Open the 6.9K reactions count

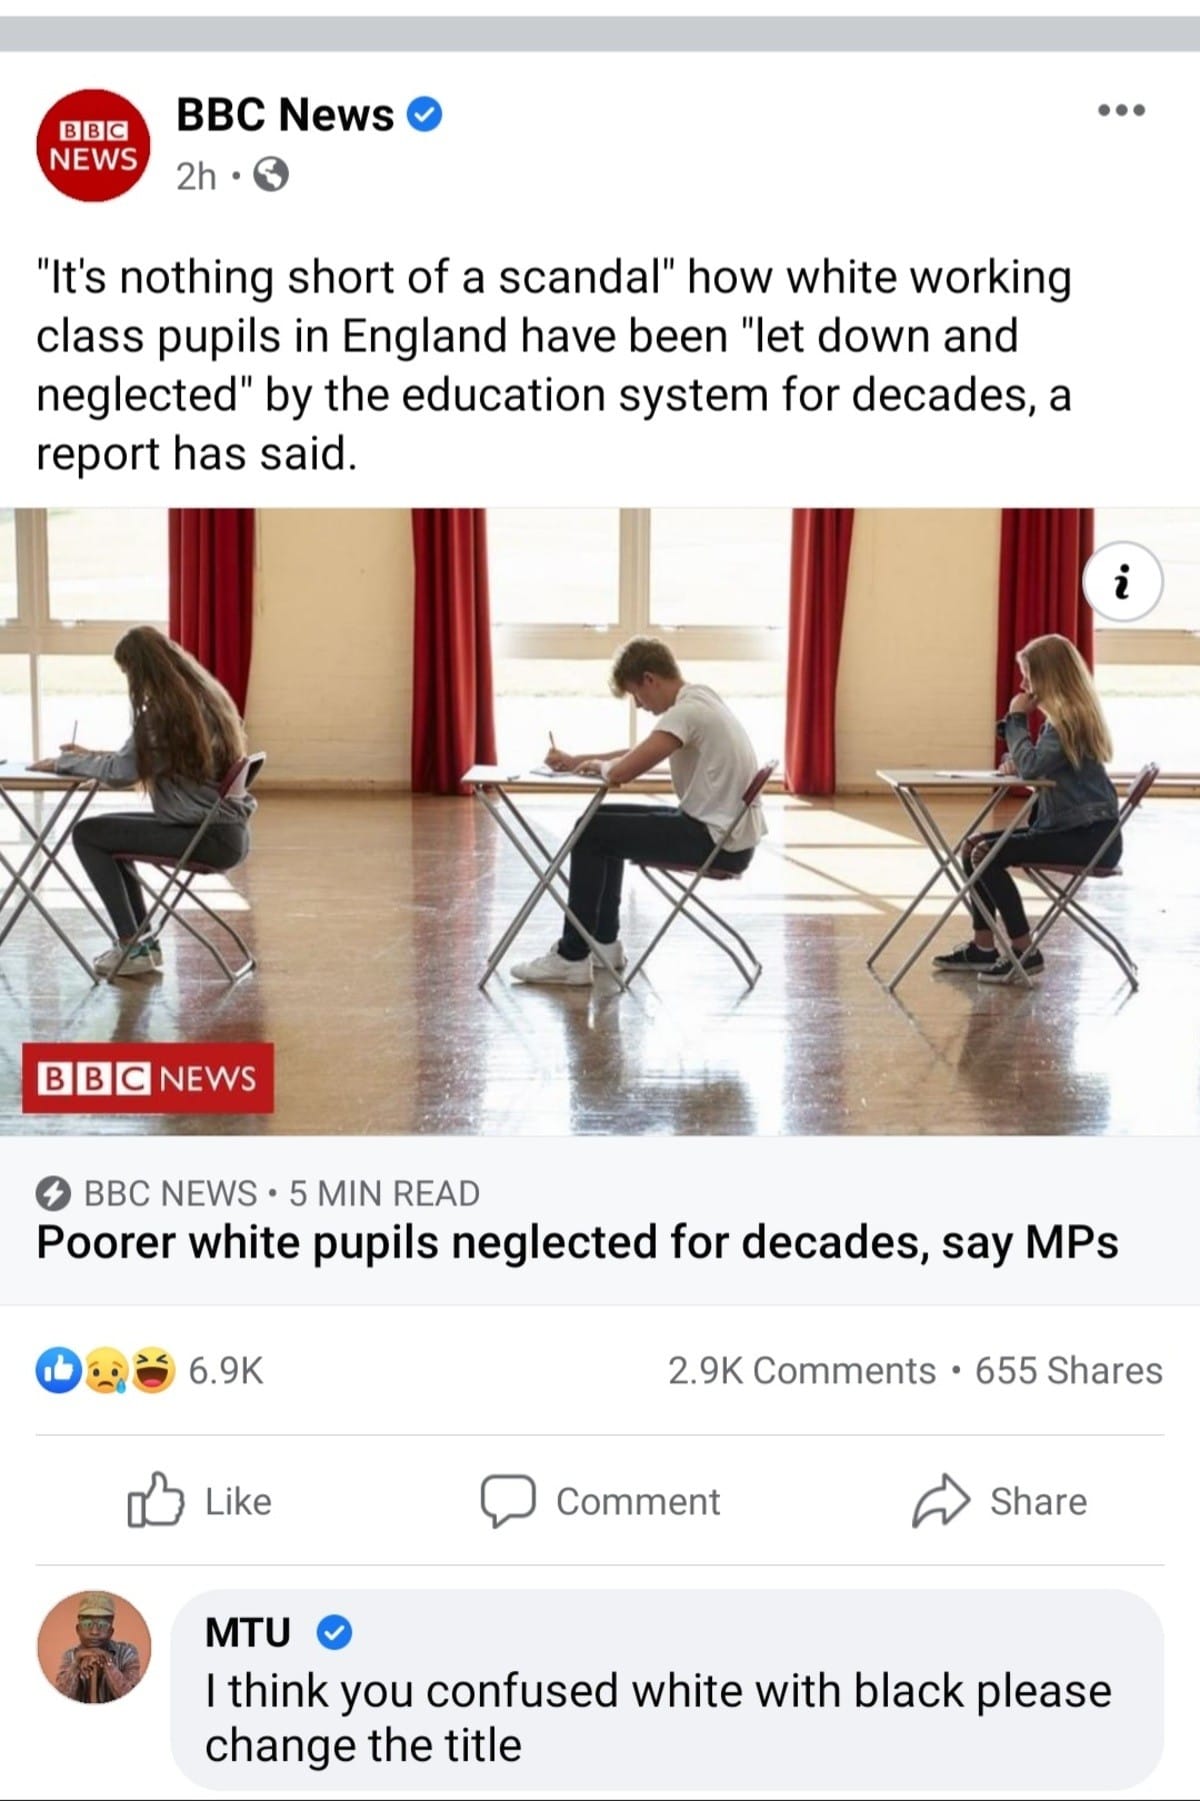tap(226, 1370)
